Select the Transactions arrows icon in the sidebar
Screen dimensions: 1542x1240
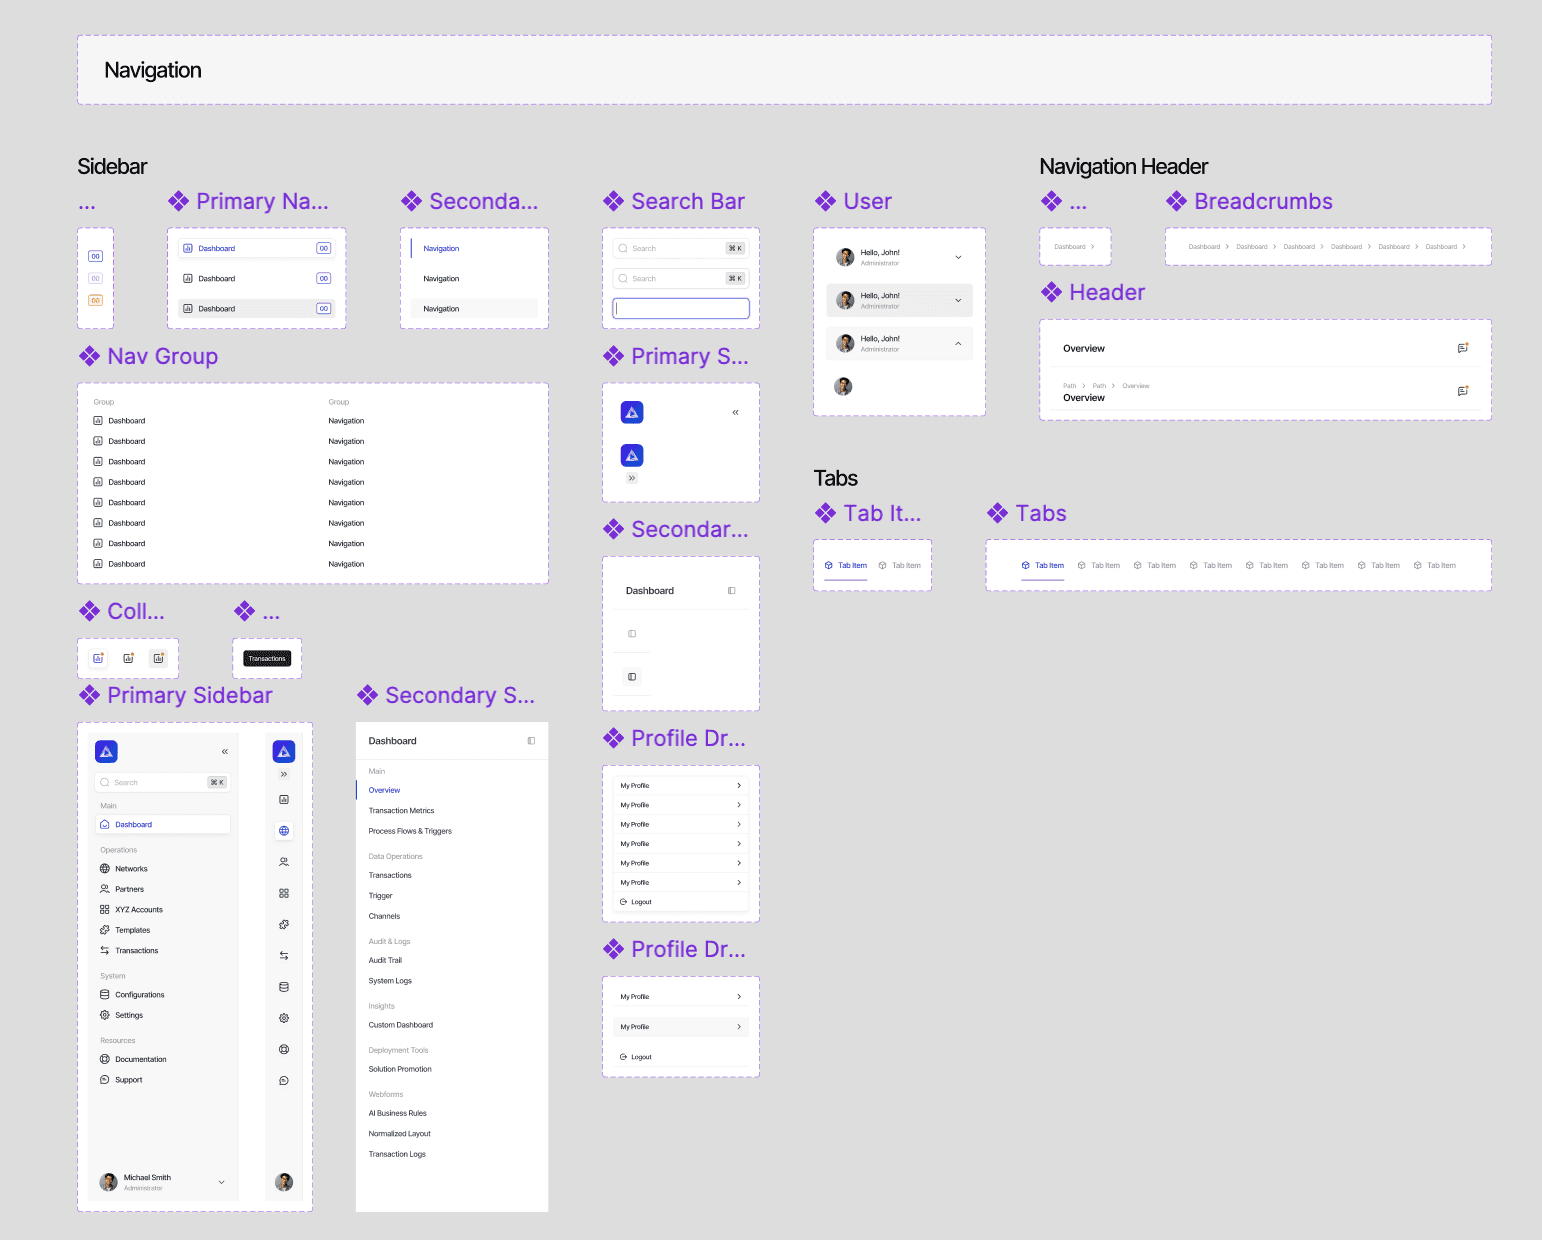coord(106,950)
